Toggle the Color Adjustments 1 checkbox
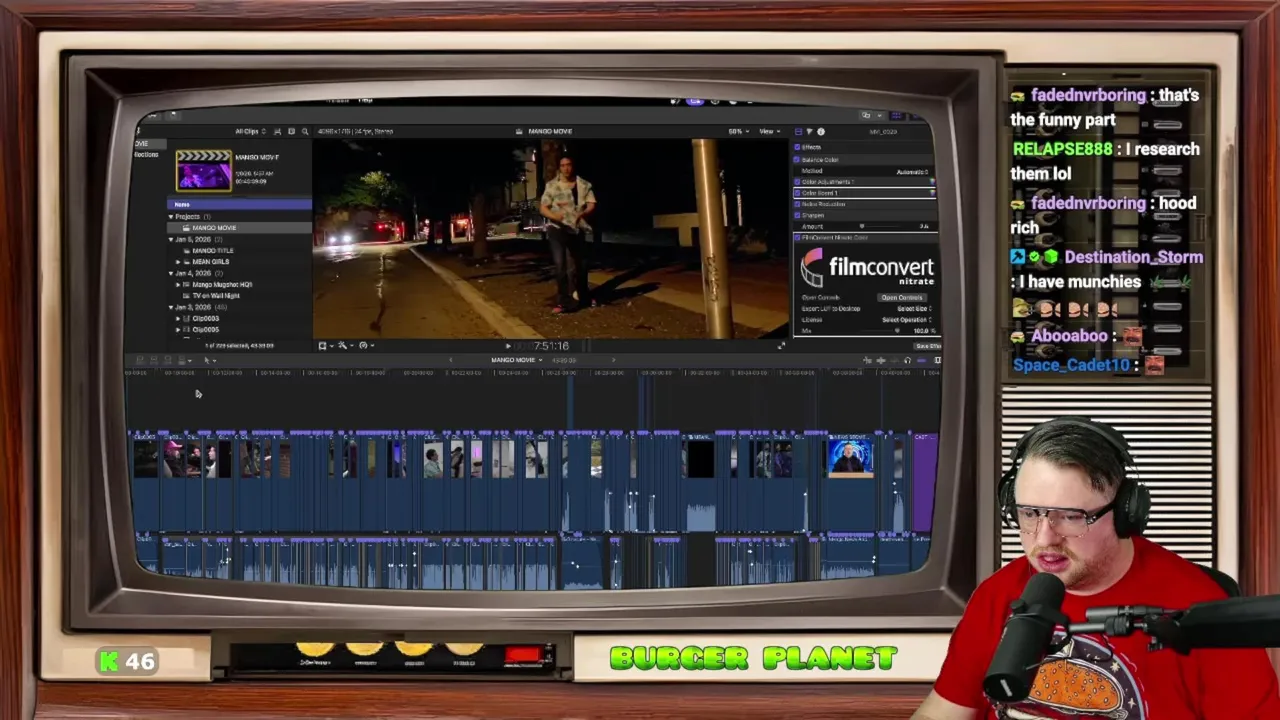1280x720 pixels. 797,182
